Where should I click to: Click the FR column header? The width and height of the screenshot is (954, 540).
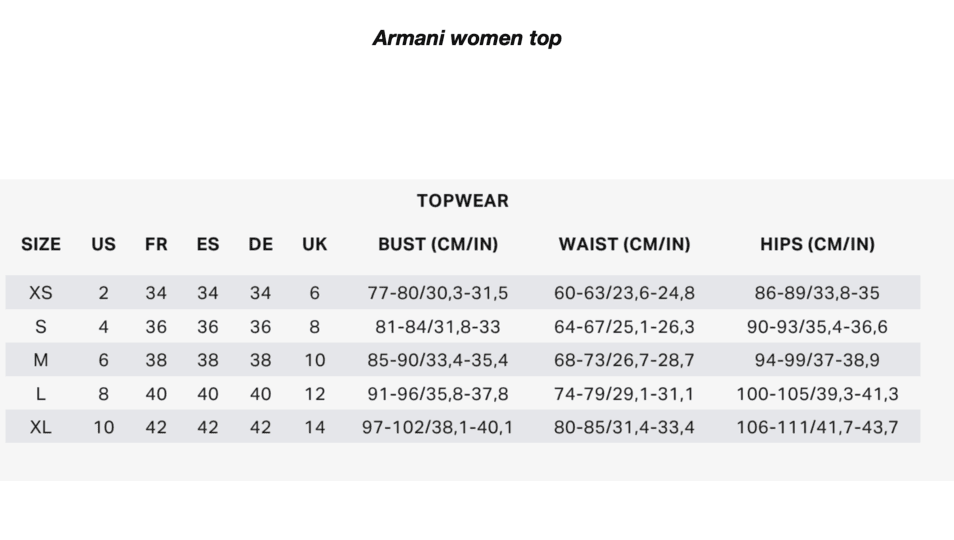click(x=156, y=244)
